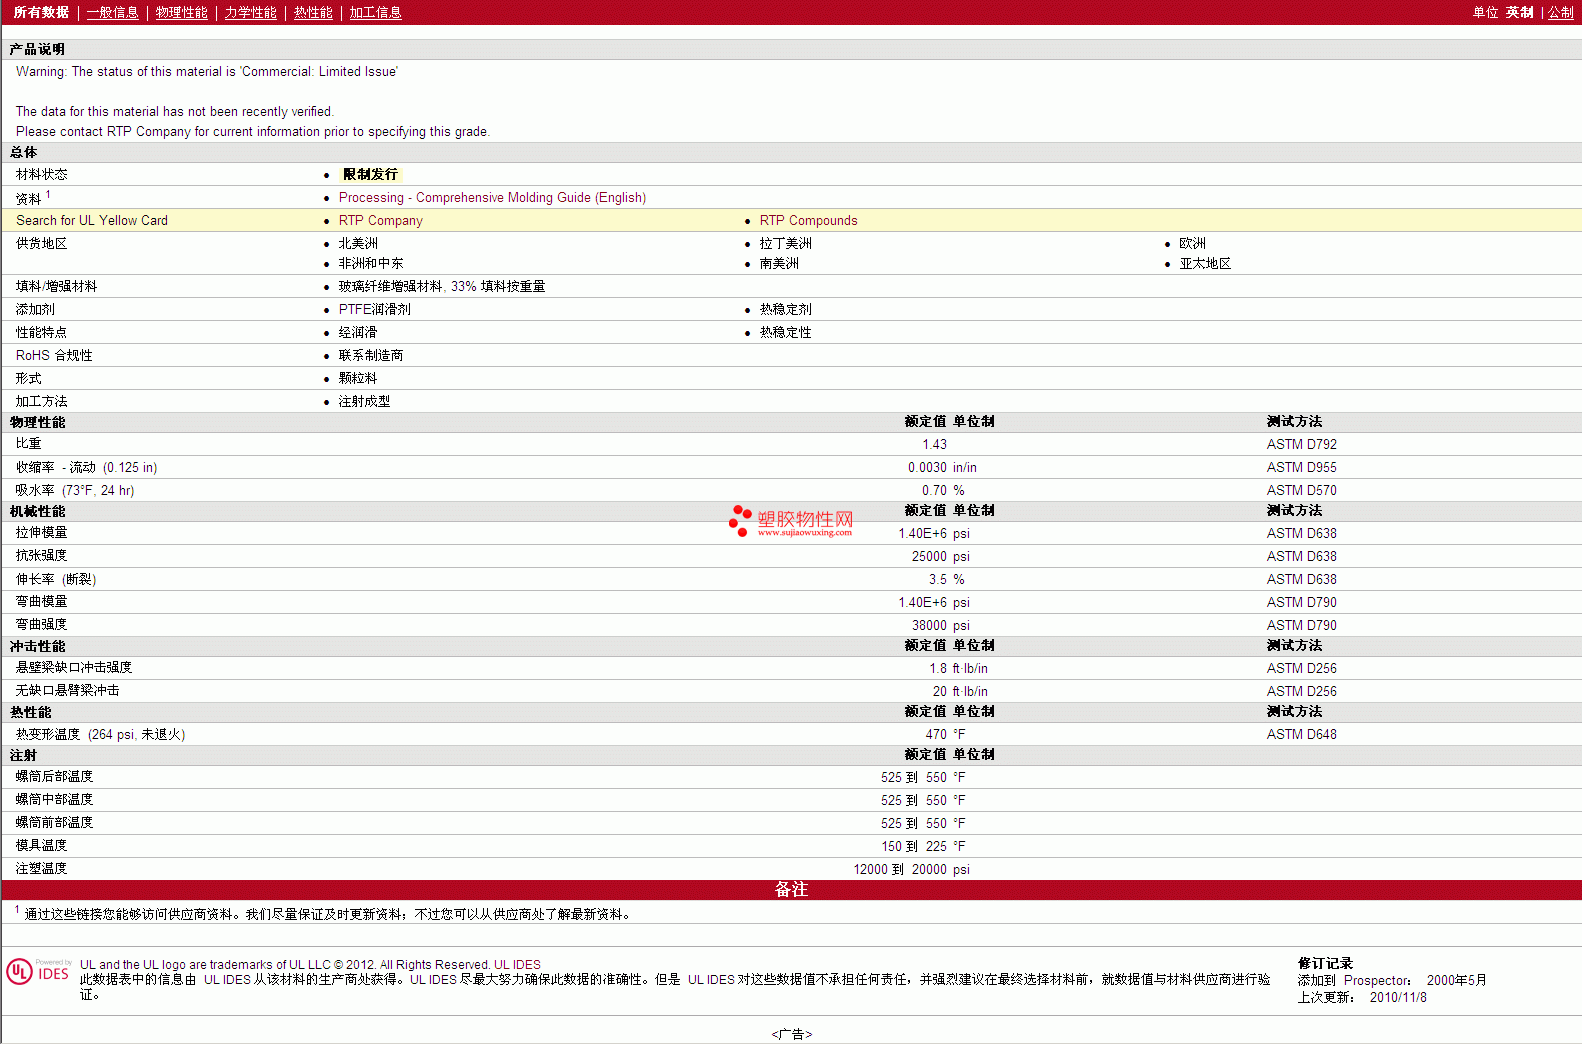The width and height of the screenshot is (1582, 1044).
Task: Select the 弯曲强度 value 38000
Action: pos(929,625)
